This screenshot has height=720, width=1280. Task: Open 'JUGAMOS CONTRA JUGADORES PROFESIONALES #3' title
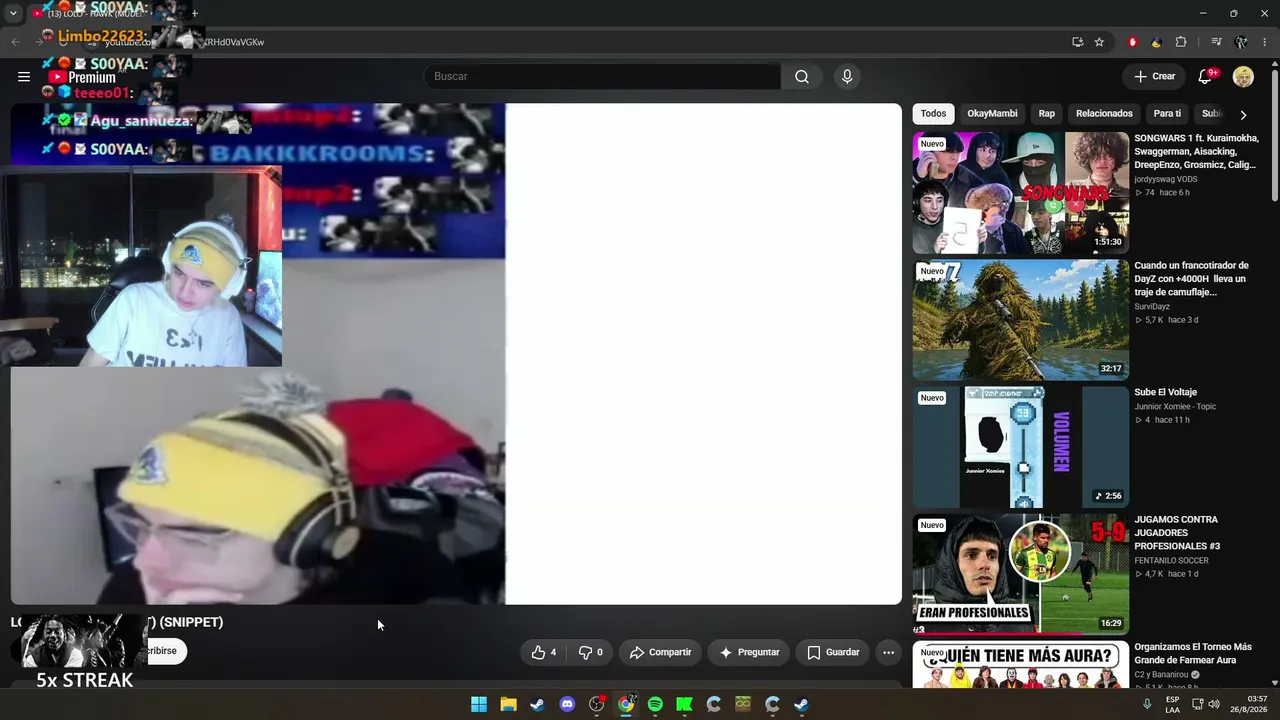tap(1177, 533)
